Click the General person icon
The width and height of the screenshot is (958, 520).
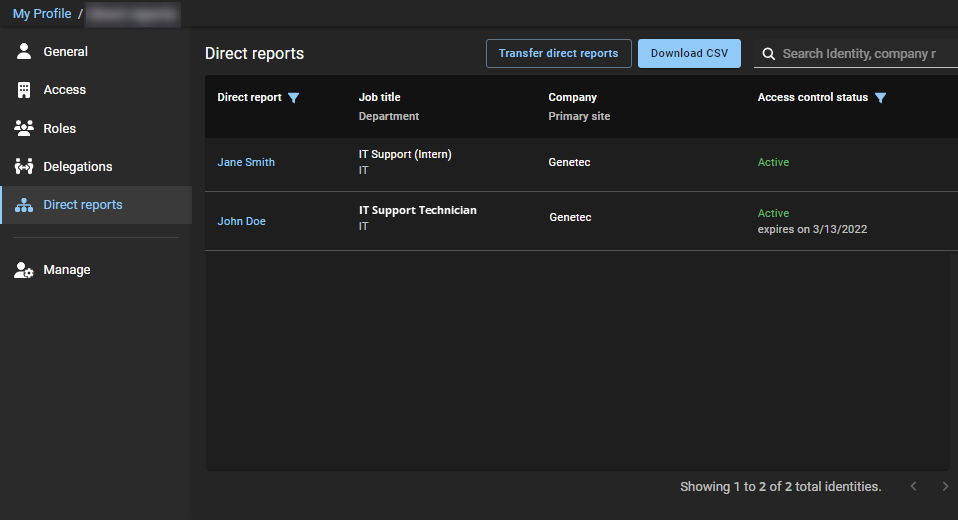coord(24,51)
